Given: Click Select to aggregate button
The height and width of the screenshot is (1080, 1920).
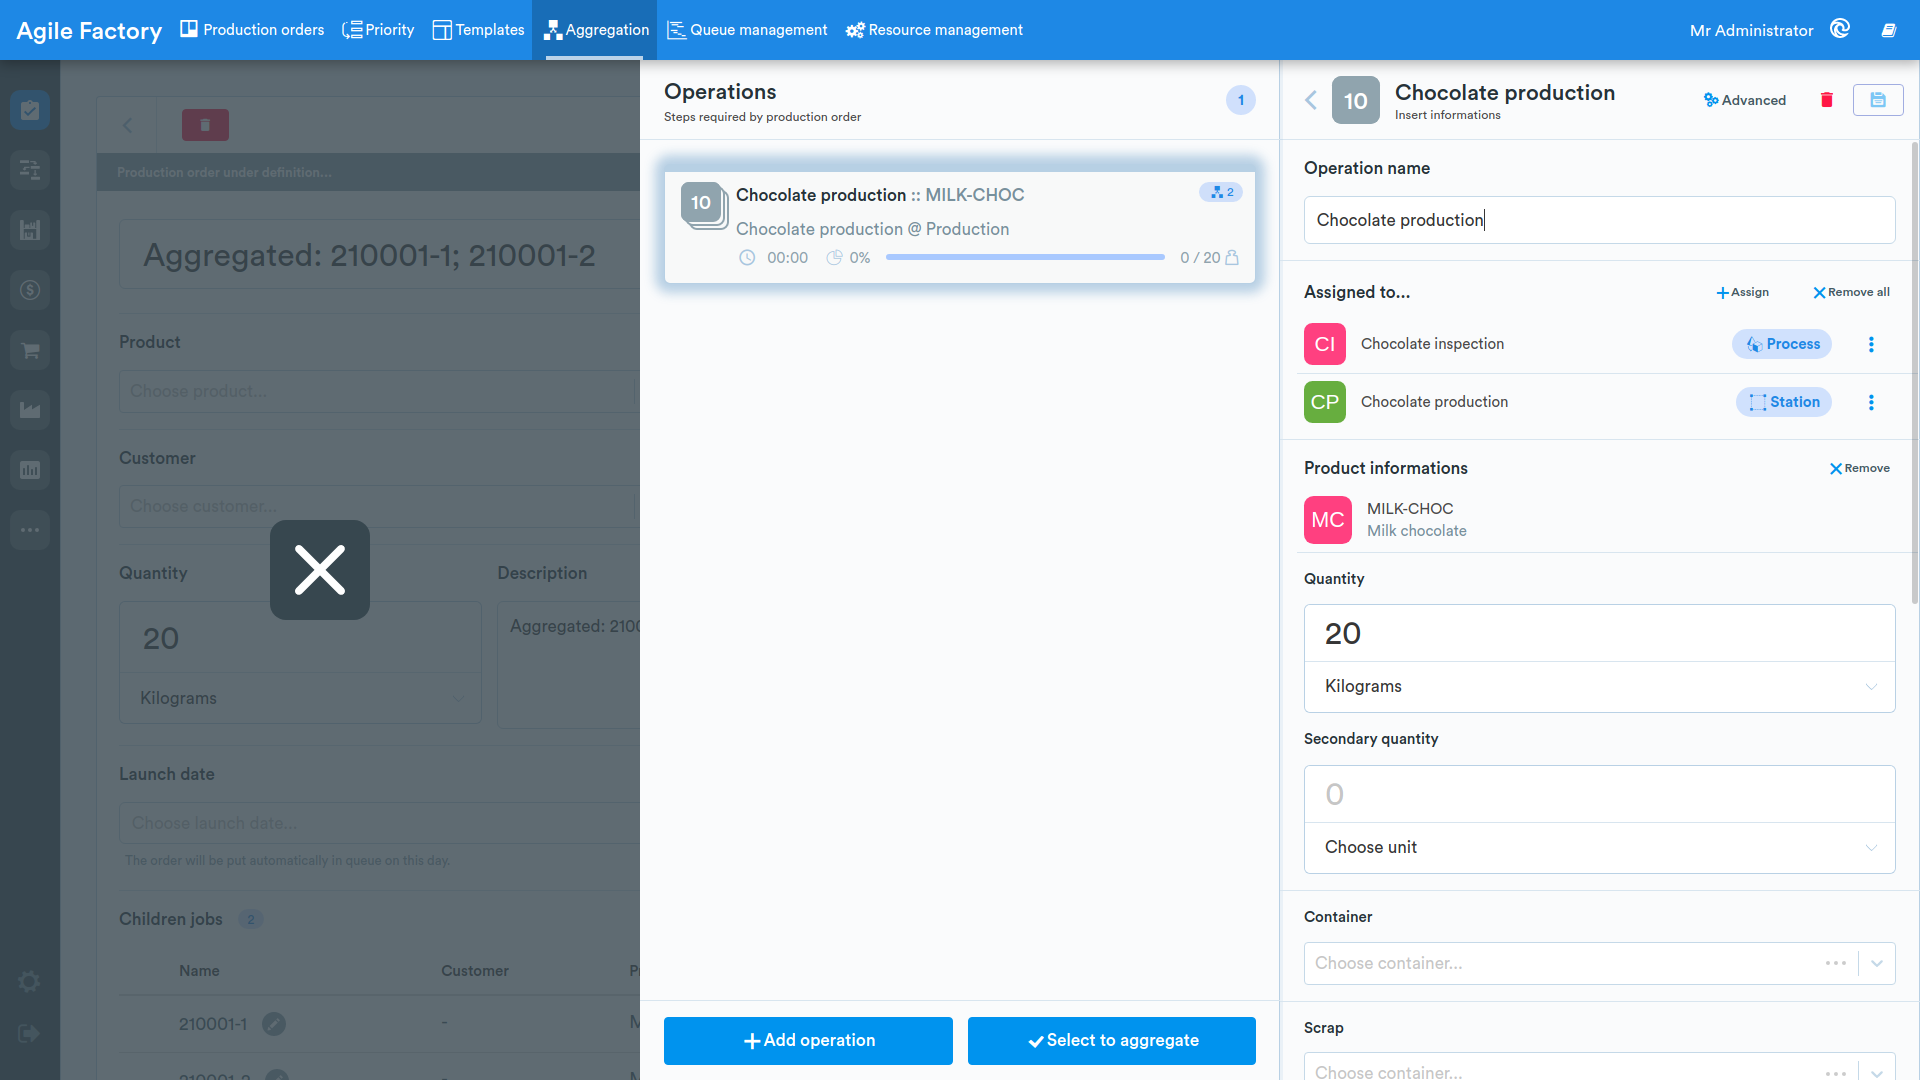Looking at the screenshot, I should pyautogui.click(x=1112, y=1041).
